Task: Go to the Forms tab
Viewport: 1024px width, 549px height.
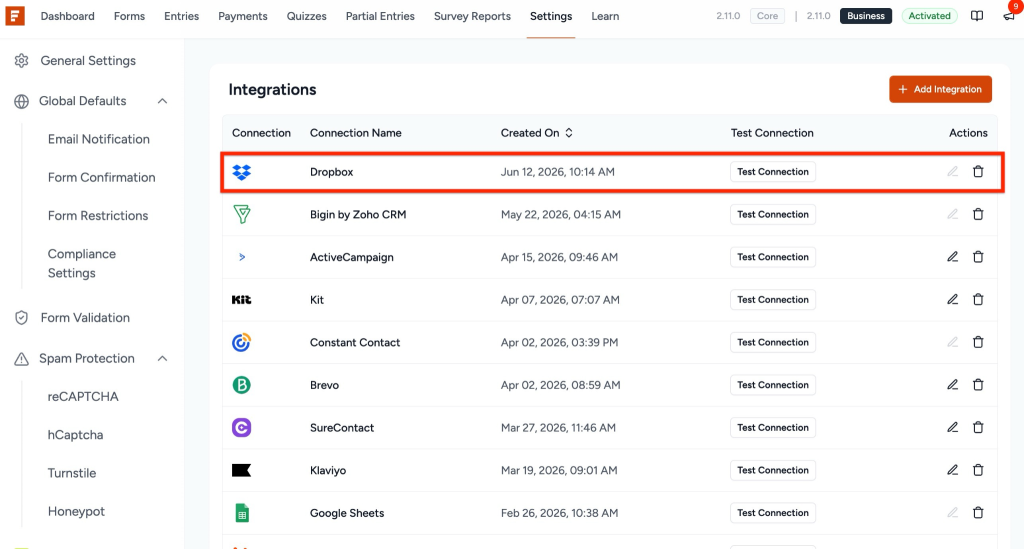Action: pos(129,16)
